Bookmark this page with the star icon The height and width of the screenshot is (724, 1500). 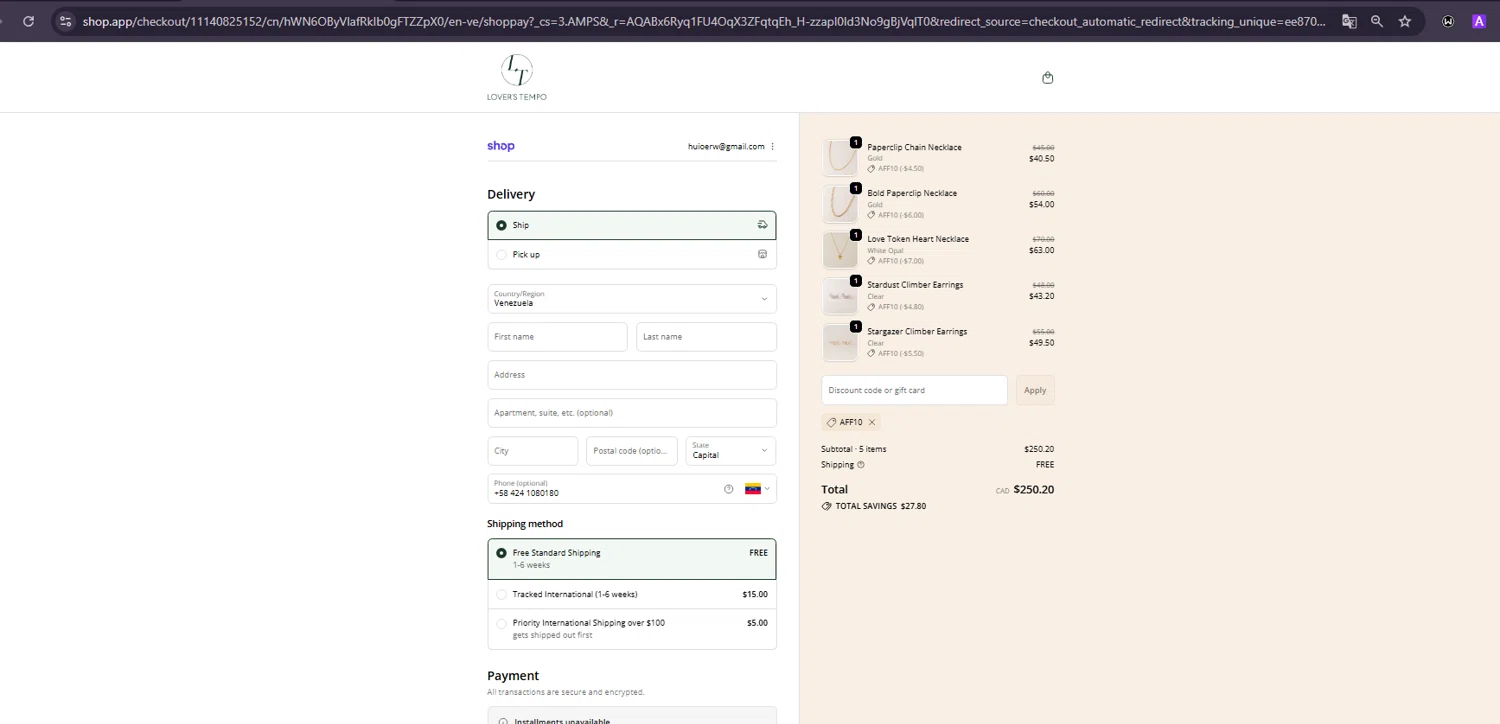tap(1405, 21)
